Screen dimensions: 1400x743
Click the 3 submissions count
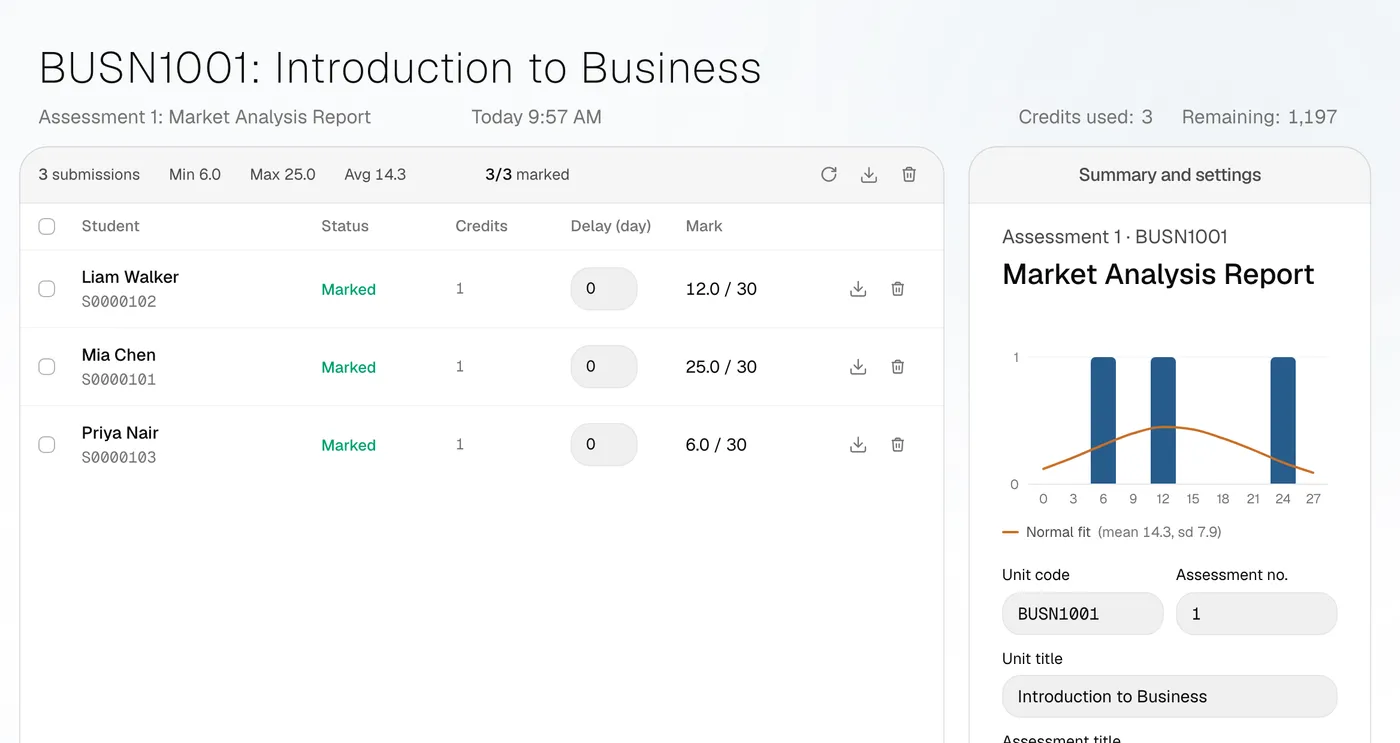(89, 175)
